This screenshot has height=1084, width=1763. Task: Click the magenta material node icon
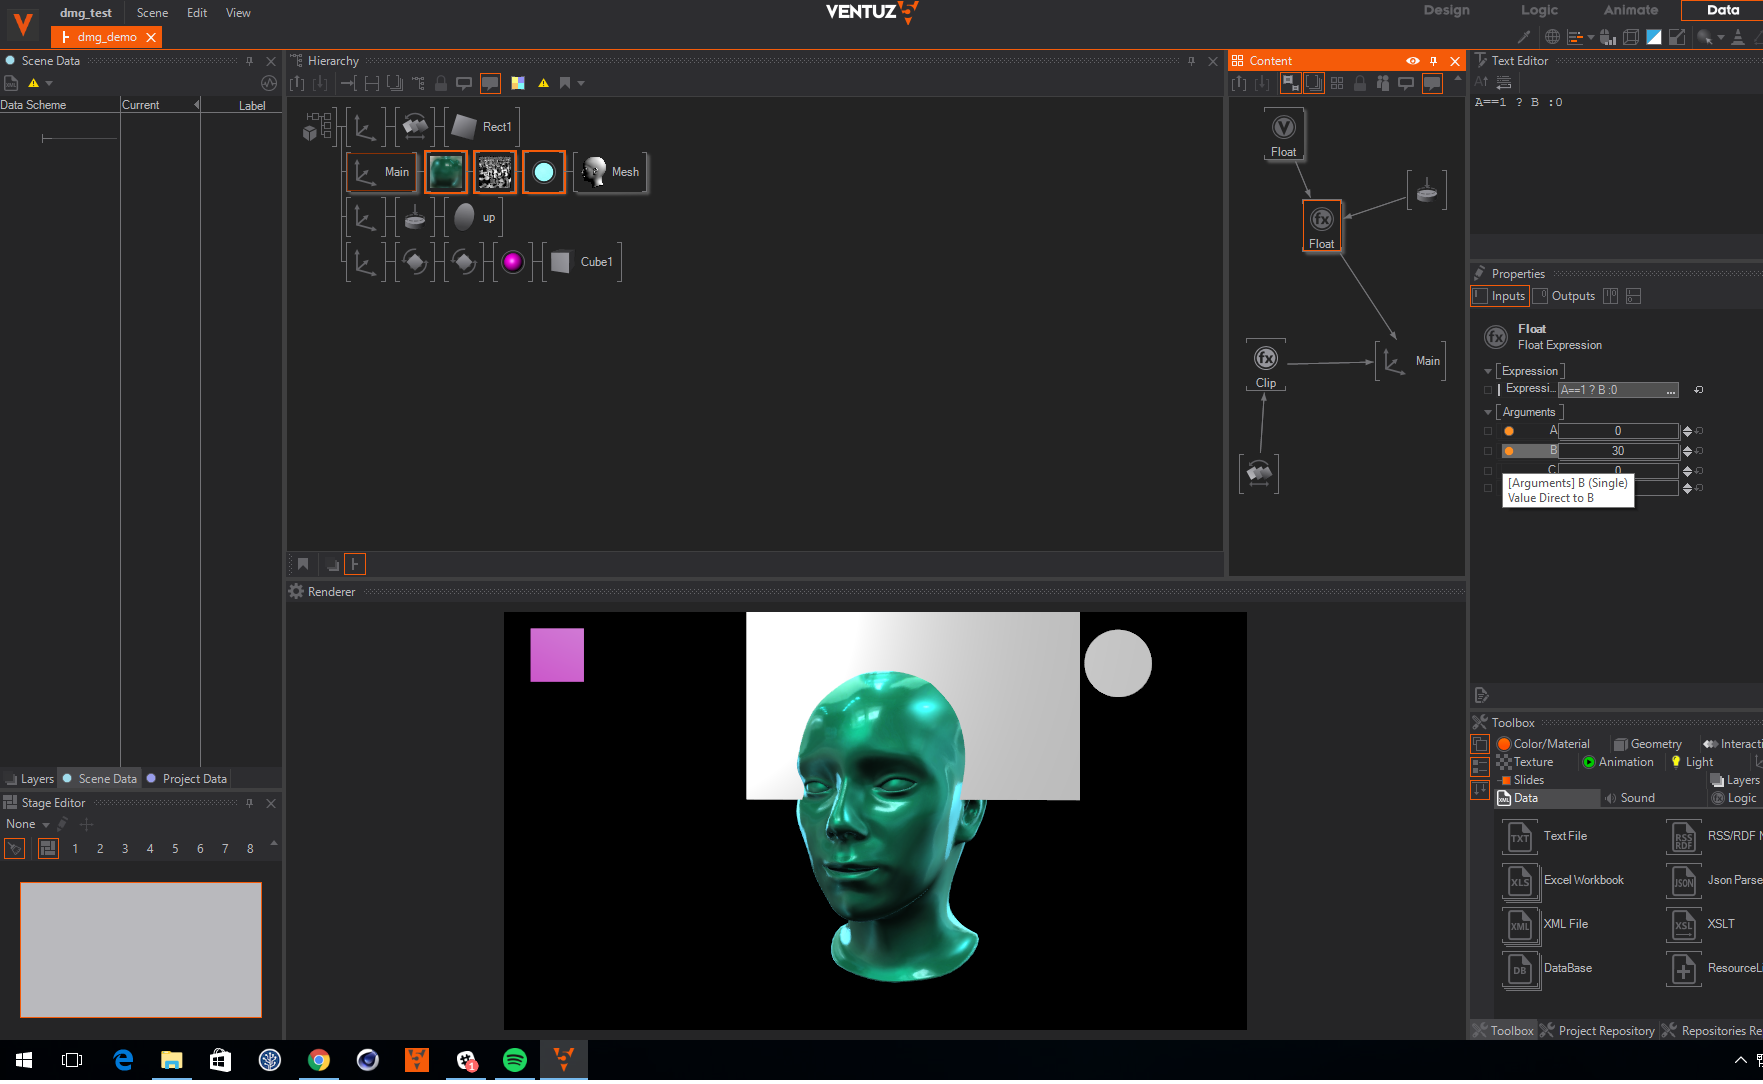[x=512, y=262]
